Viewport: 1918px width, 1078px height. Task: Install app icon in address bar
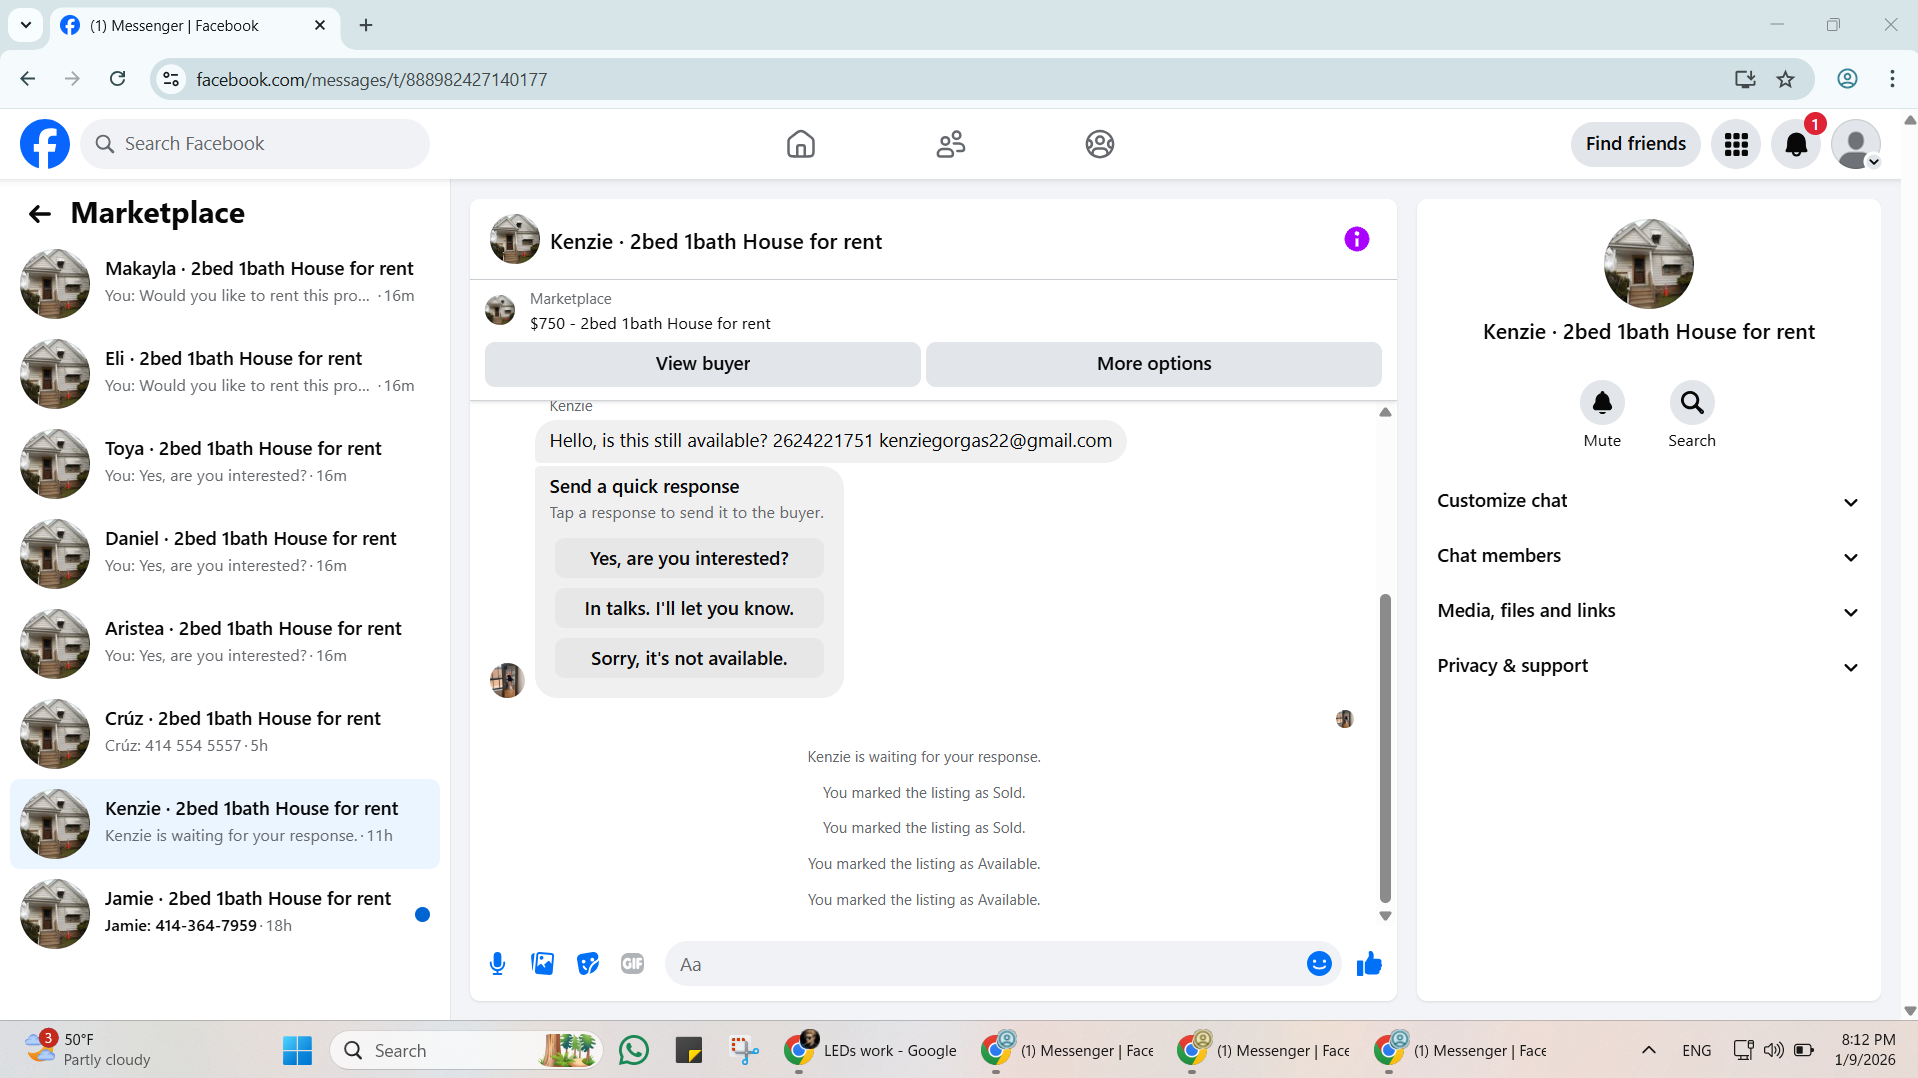tap(1745, 79)
